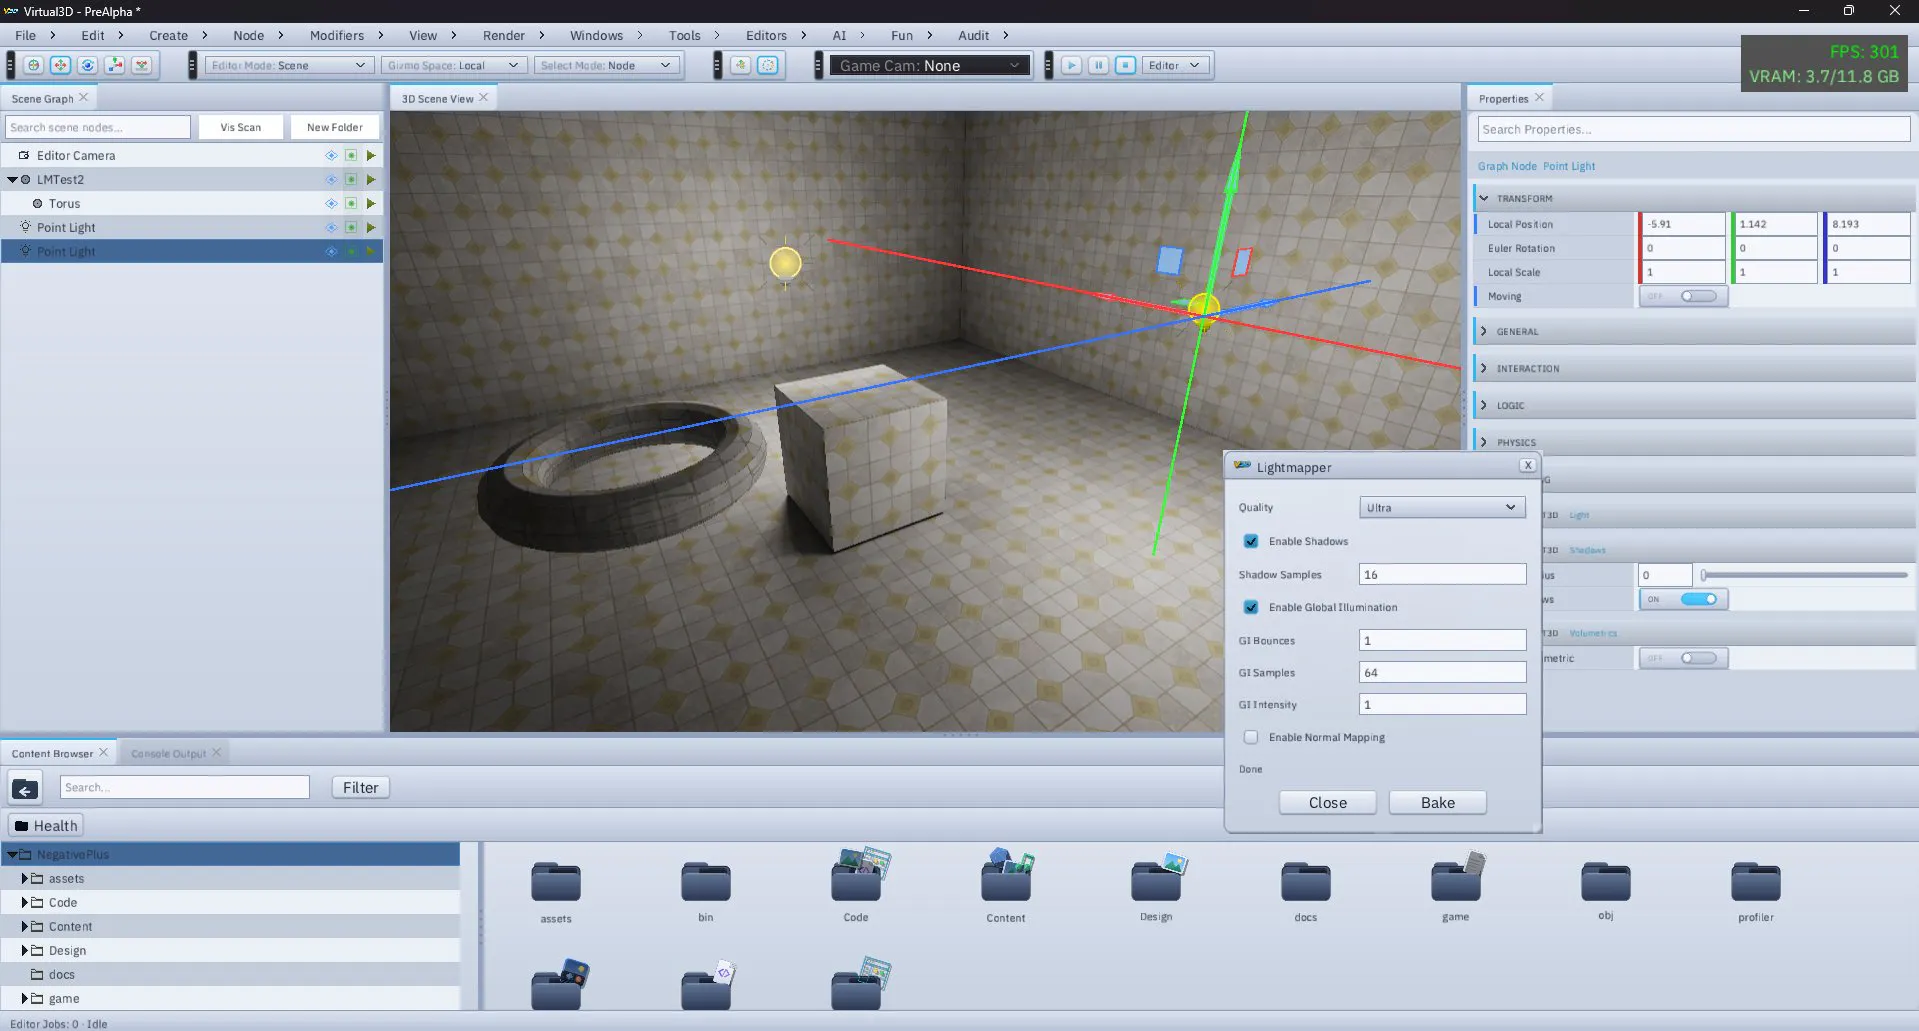Open the Game Cam dropdown
1919x1031 pixels.
click(x=930, y=65)
